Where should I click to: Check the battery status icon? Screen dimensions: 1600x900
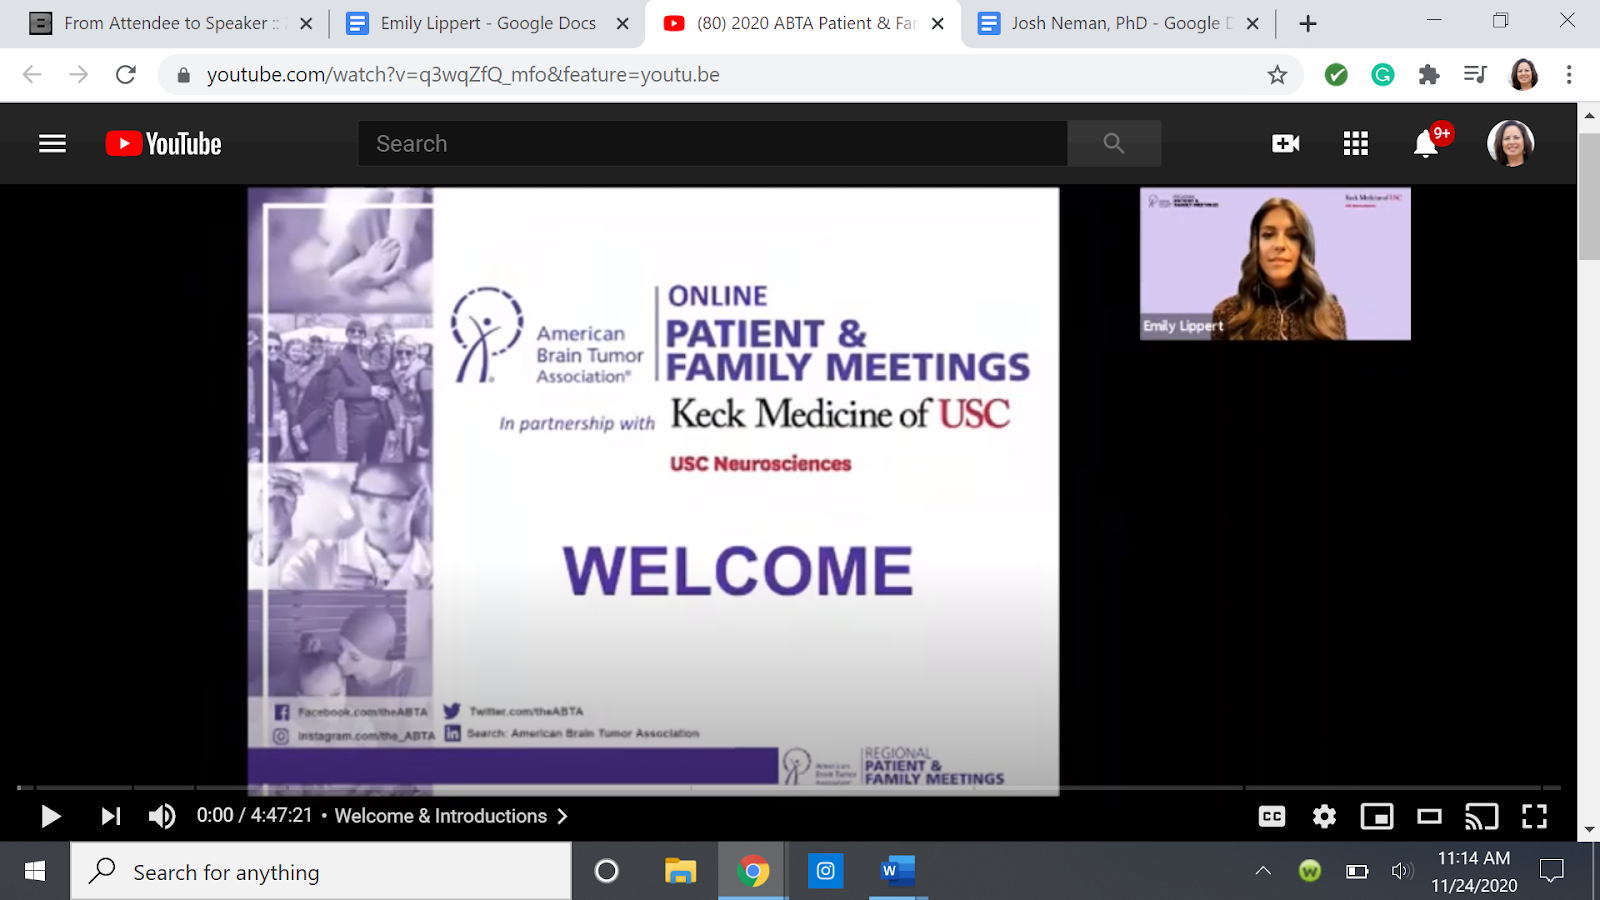coord(1357,871)
